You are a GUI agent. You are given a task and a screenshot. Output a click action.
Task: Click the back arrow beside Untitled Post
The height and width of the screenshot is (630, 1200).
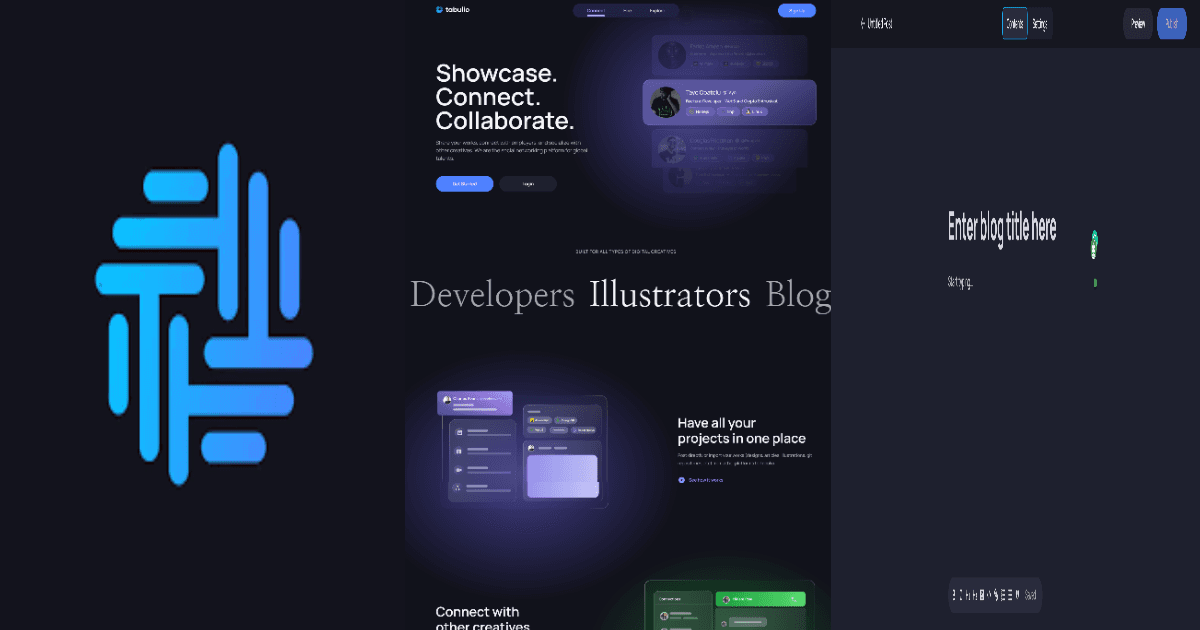pyautogui.click(x=863, y=24)
